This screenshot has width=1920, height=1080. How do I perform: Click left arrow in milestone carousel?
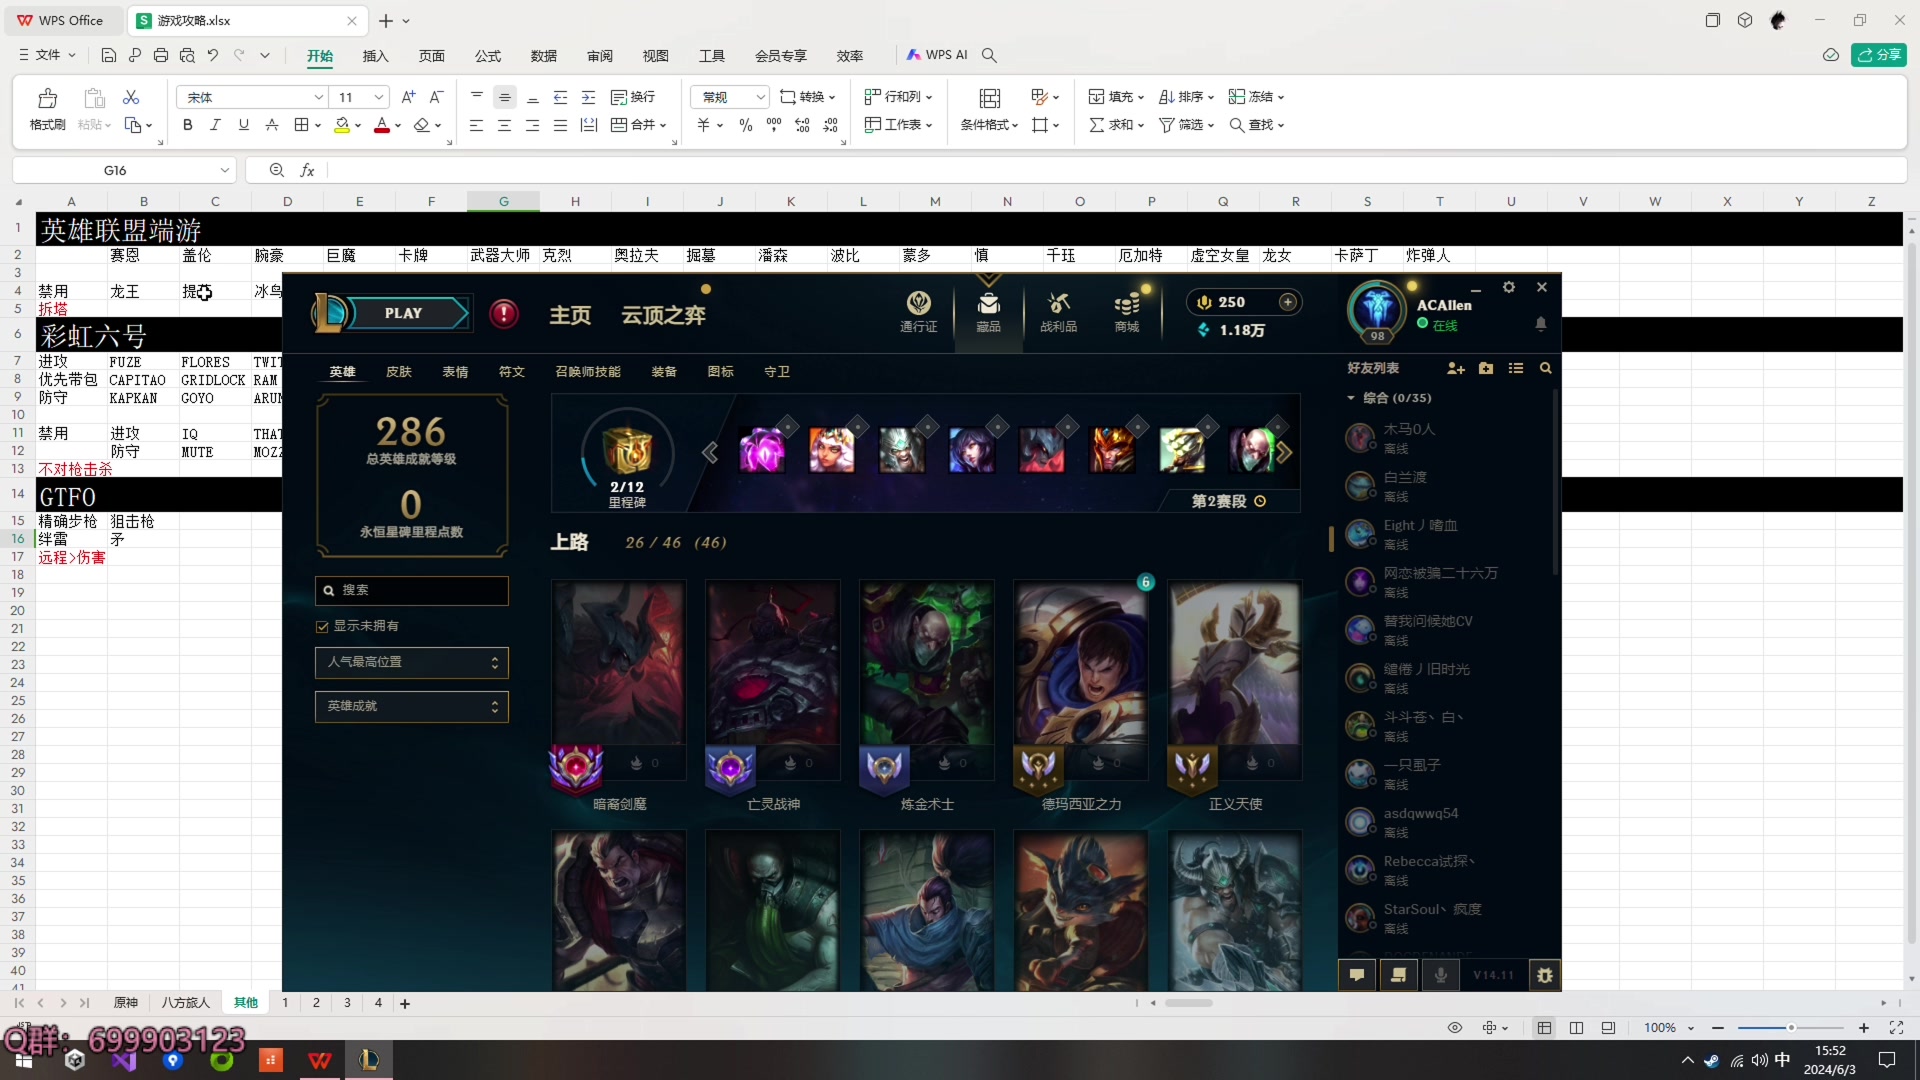point(710,452)
